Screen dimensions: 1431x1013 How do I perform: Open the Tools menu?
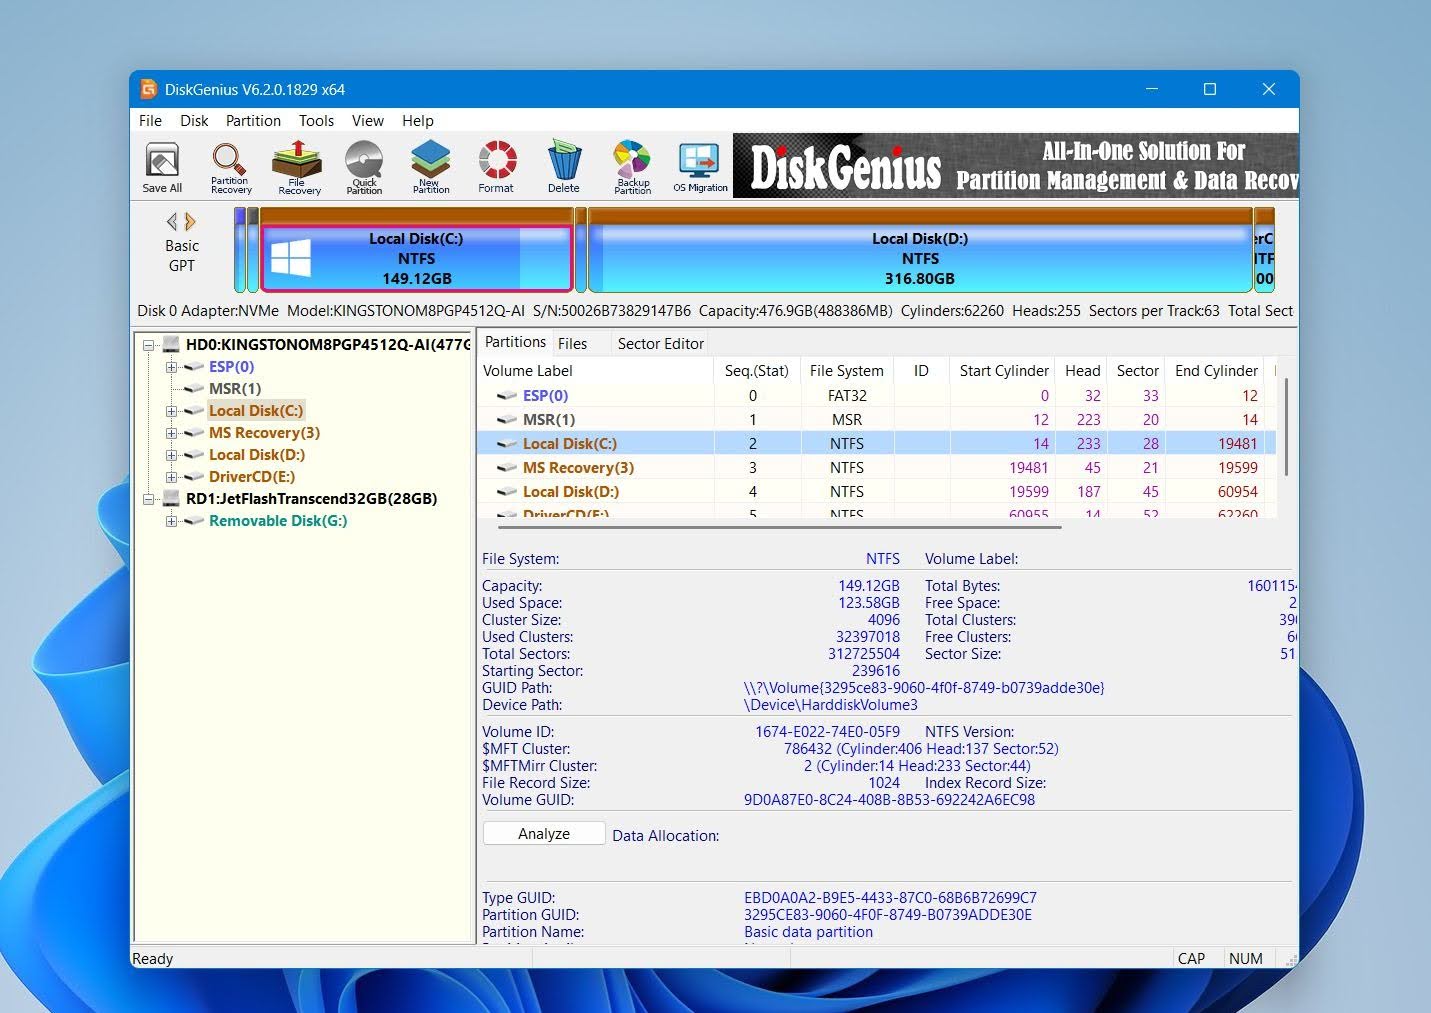pyautogui.click(x=316, y=120)
